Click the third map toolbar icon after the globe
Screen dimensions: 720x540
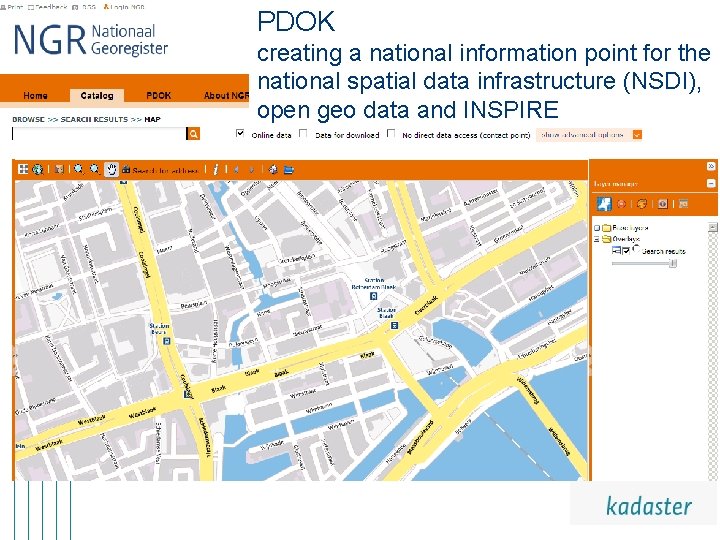tap(59, 169)
